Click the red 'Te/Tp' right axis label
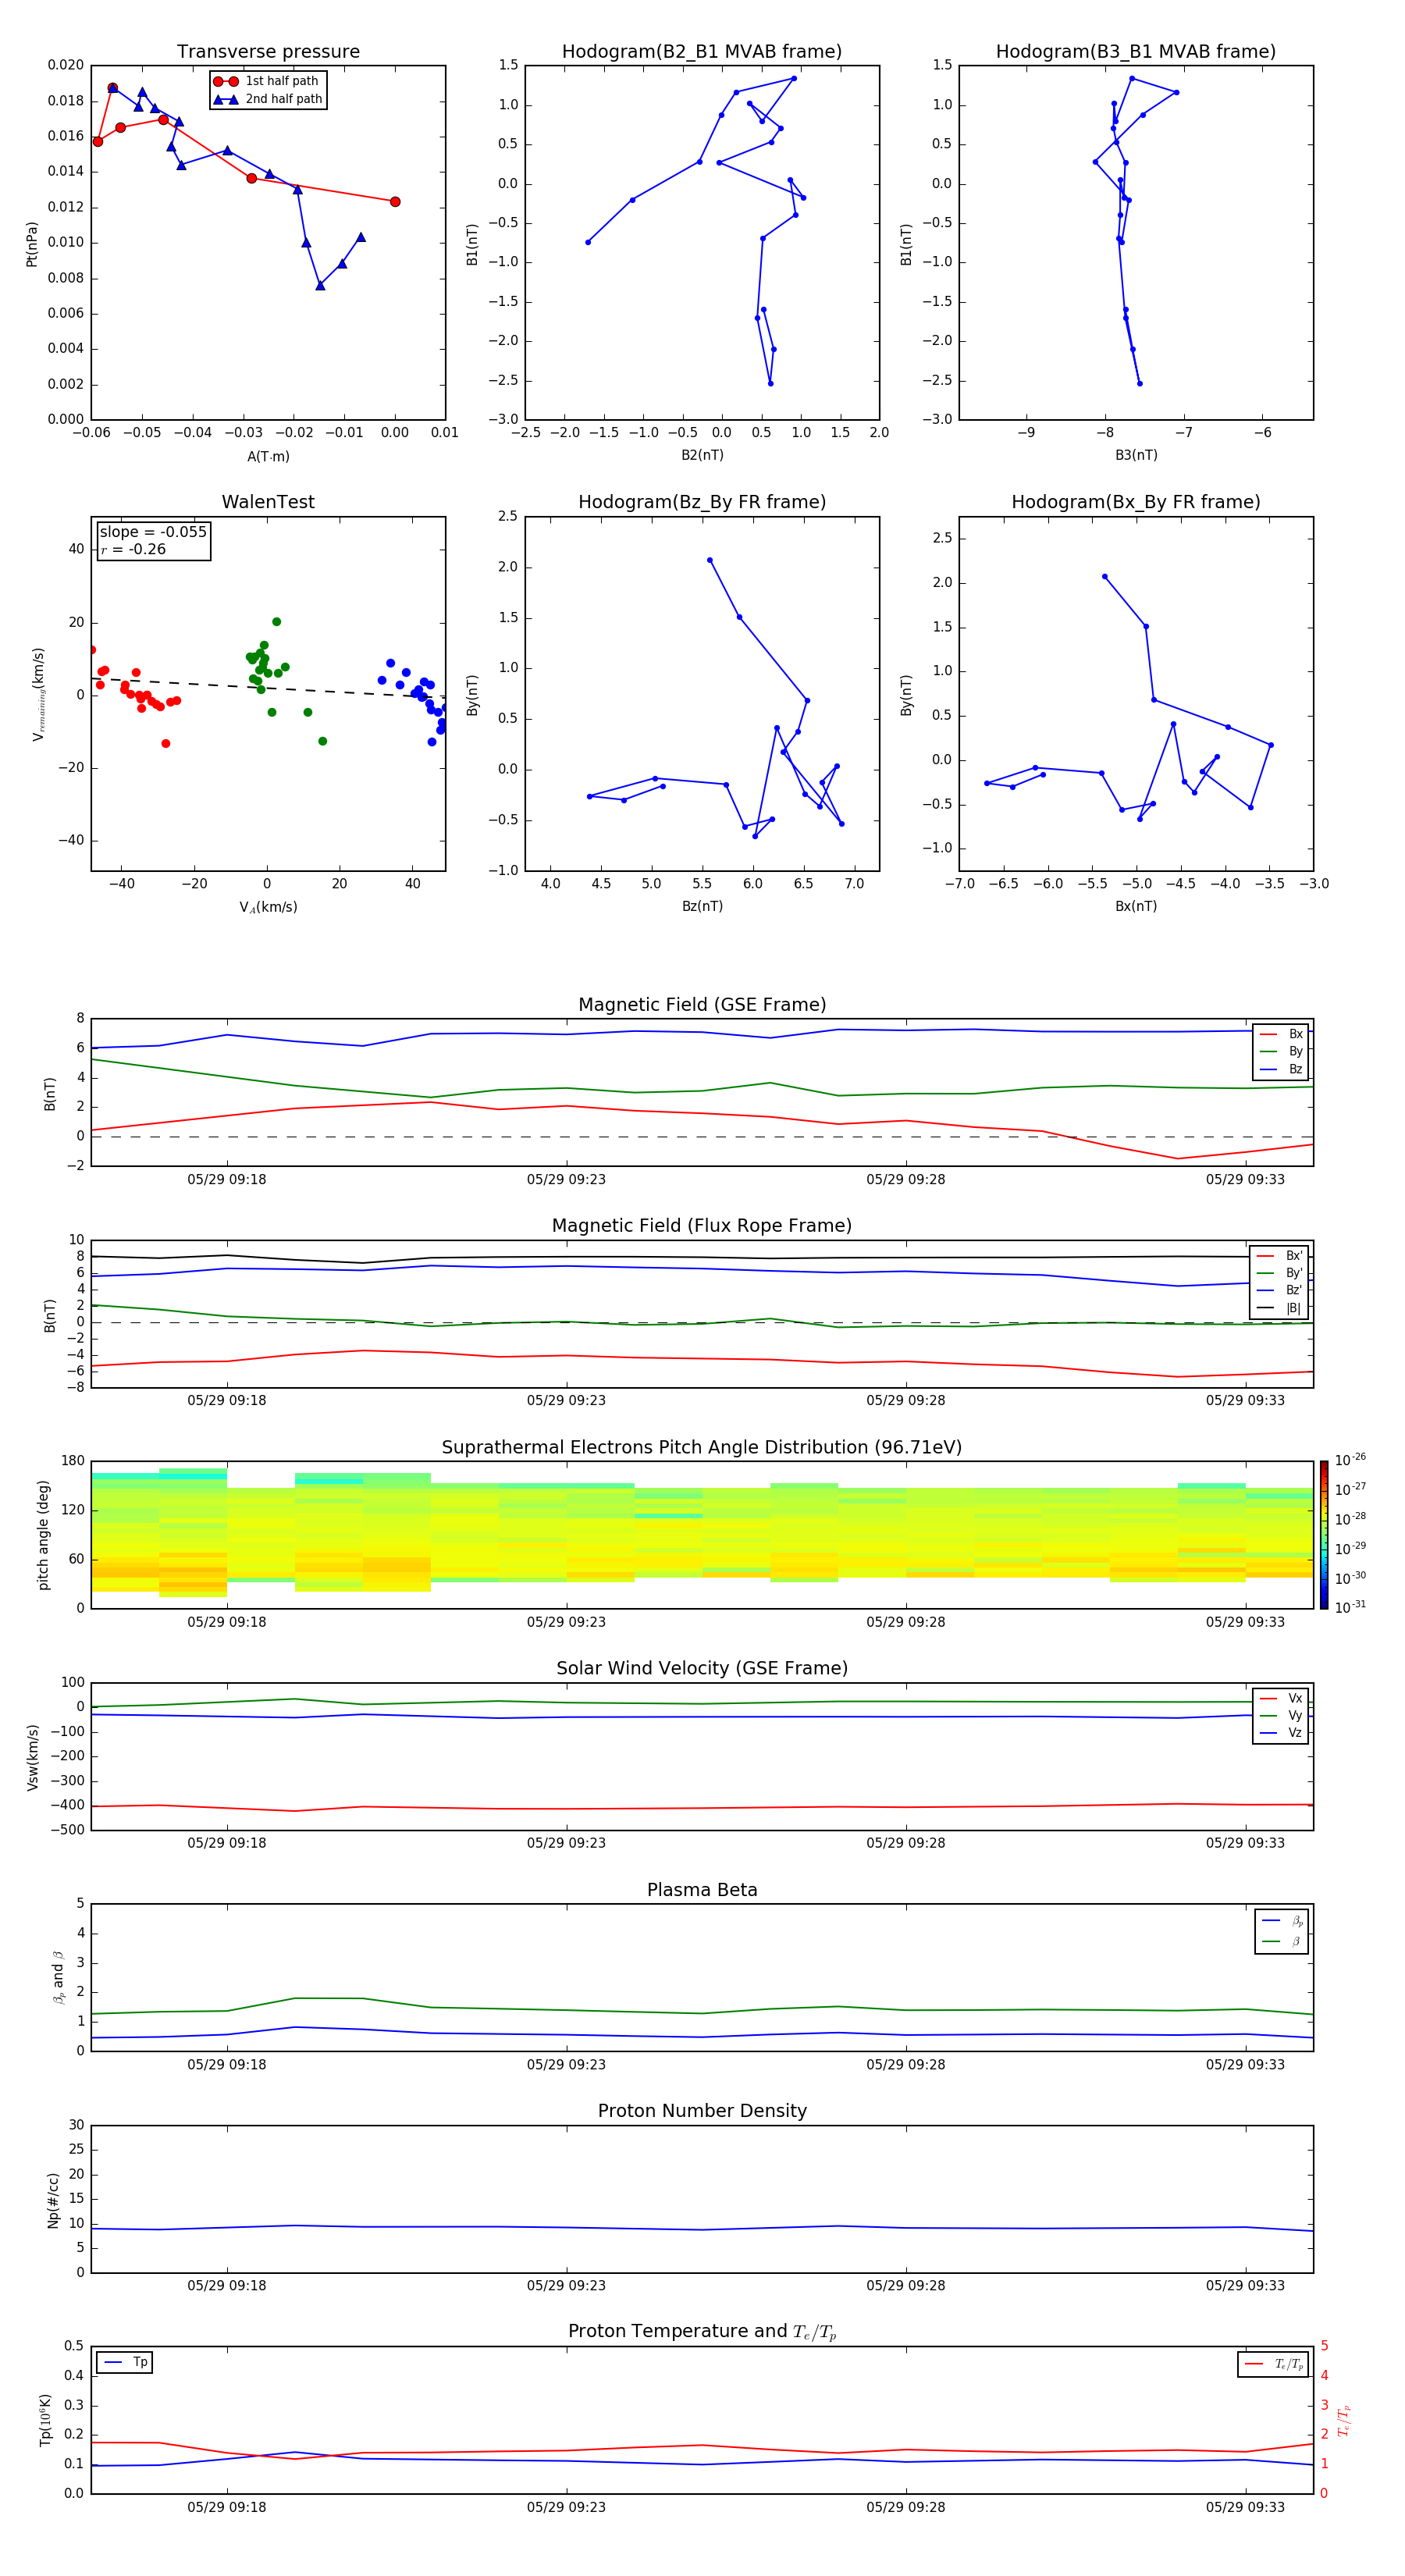1405x2576 pixels. [x=1343, y=2420]
